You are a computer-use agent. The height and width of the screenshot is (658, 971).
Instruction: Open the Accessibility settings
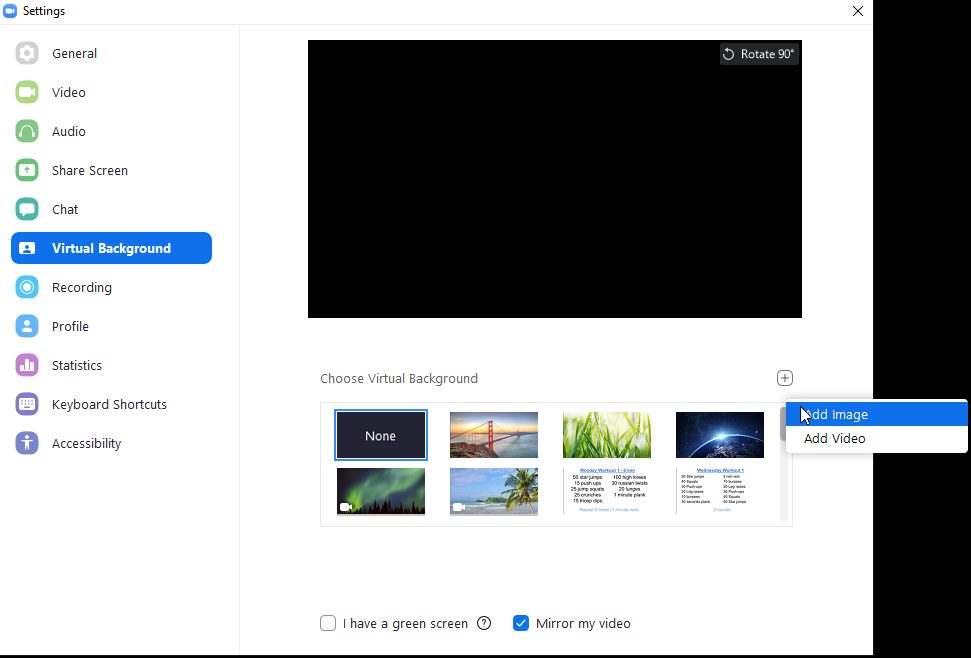(x=86, y=443)
